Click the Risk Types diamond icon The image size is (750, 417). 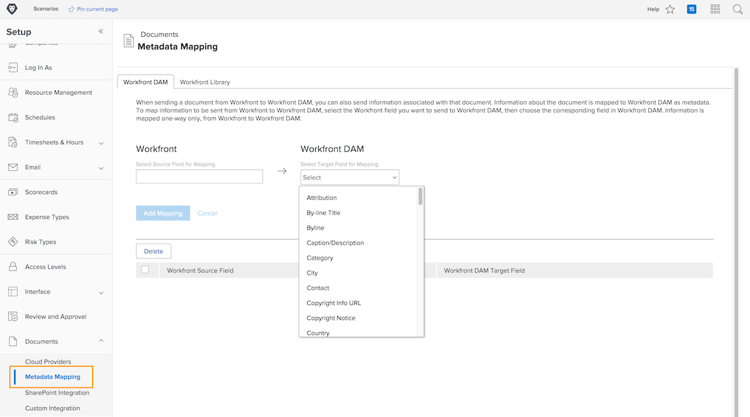(13, 241)
